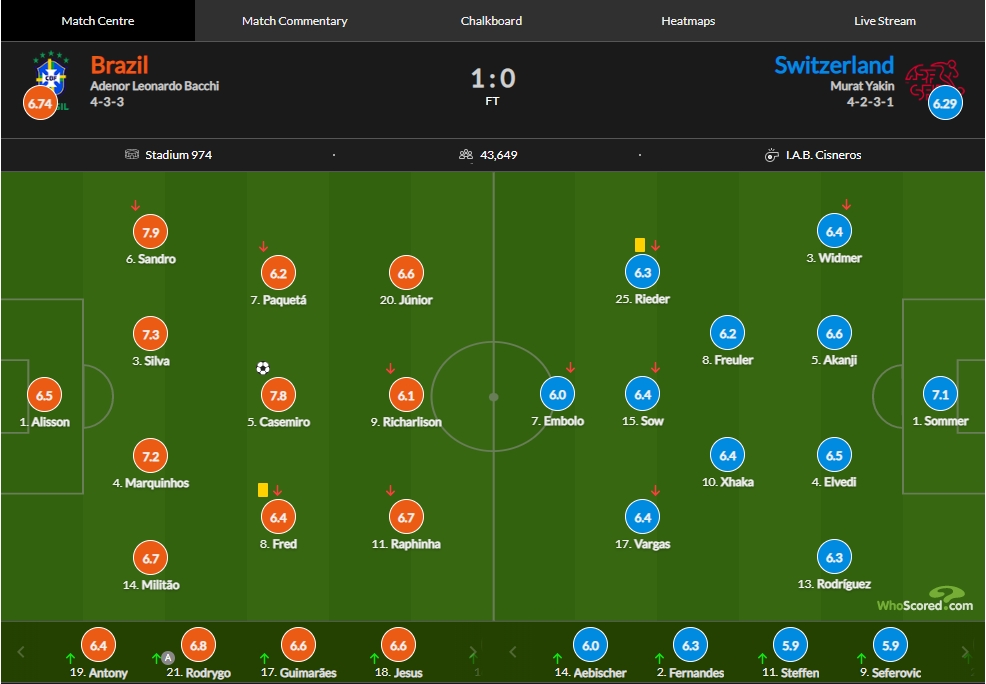Viewport: 986px width, 684px height.
Task: Open the Chalkboard tab
Action: [x=491, y=21]
